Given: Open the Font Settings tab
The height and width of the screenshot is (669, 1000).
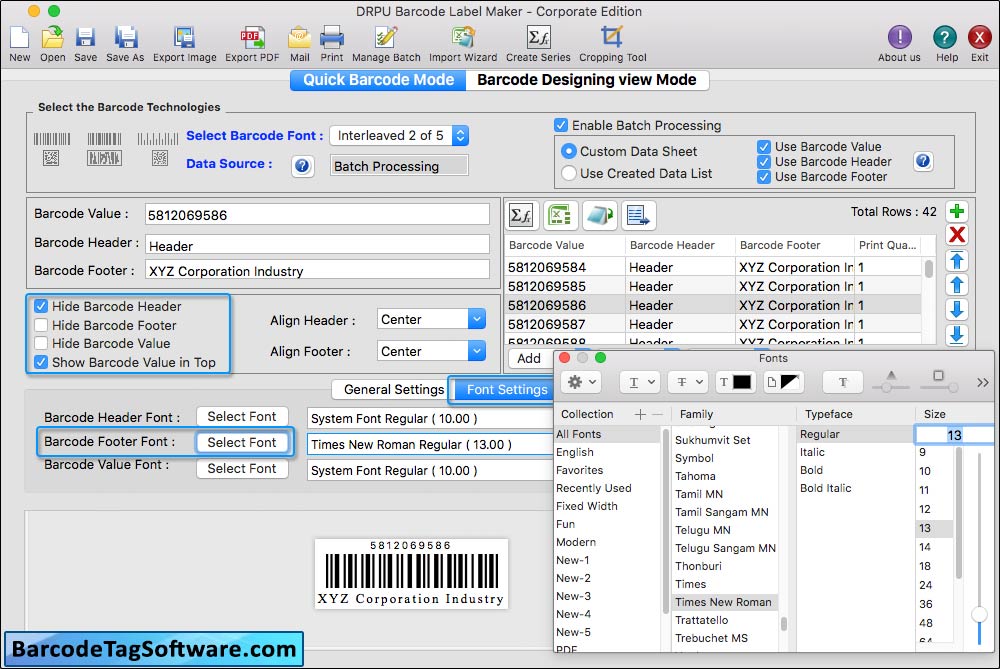Looking at the screenshot, I should click(506, 390).
